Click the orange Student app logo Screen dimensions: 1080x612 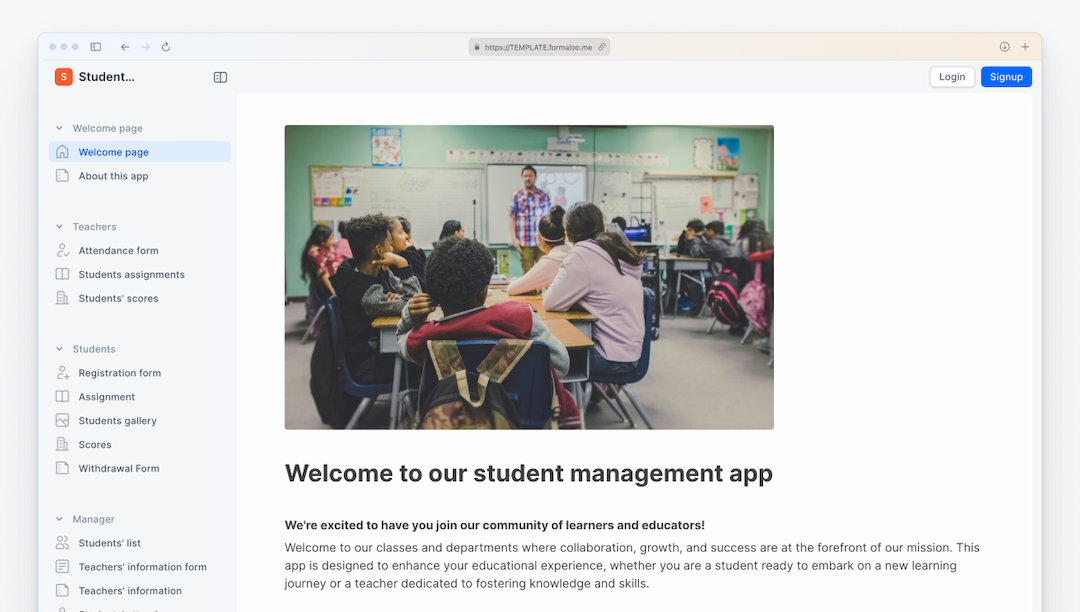point(63,76)
